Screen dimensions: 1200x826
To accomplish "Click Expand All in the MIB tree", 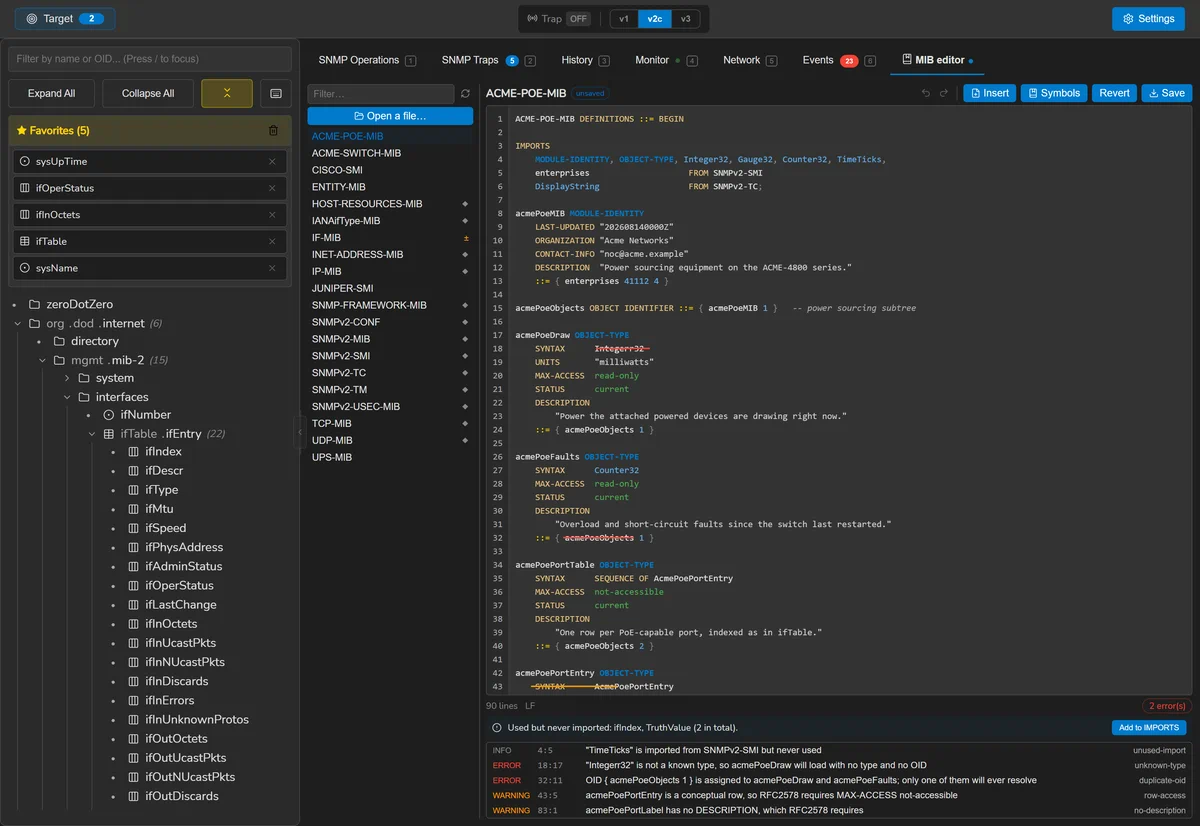I will (52, 93).
